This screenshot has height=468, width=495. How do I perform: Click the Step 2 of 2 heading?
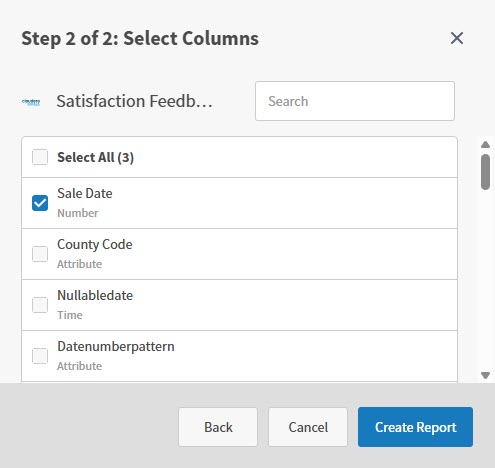(140, 38)
